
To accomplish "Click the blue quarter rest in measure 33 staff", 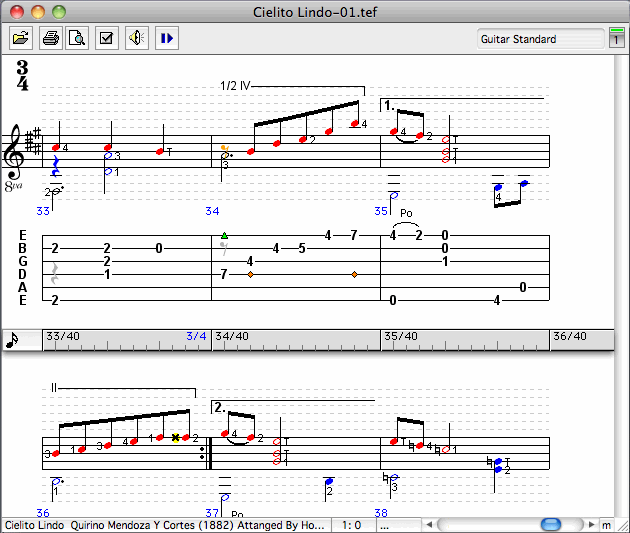I will tap(55, 166).
